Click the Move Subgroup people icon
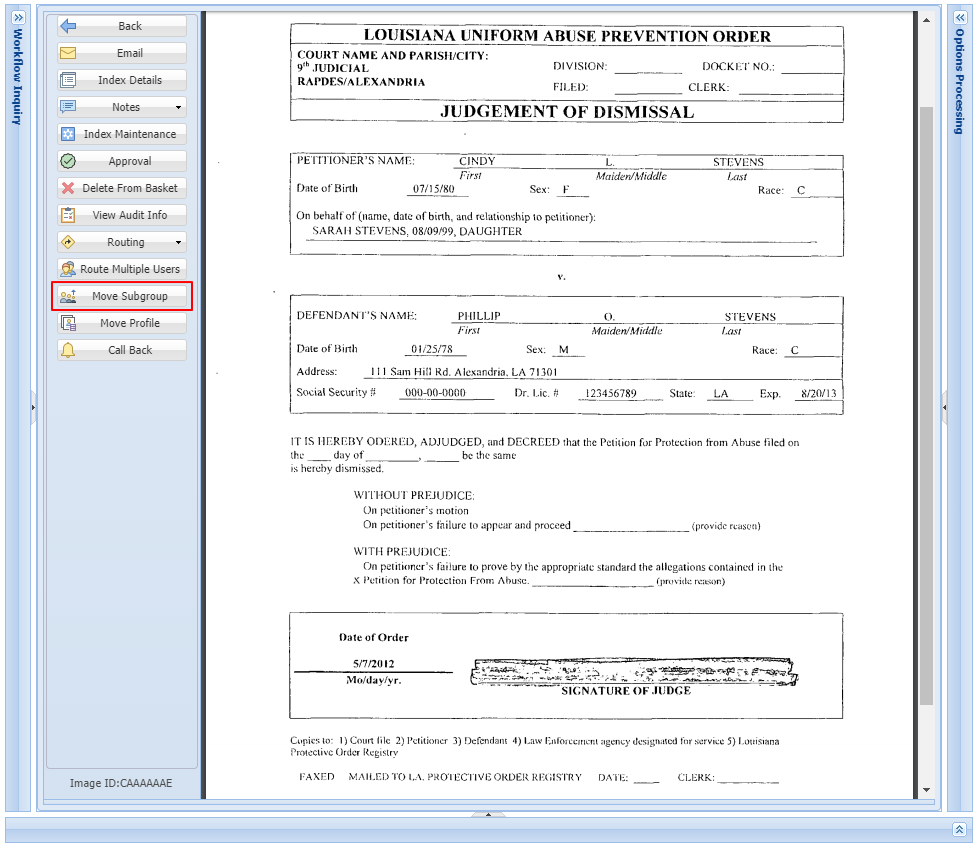 point(68,296)
